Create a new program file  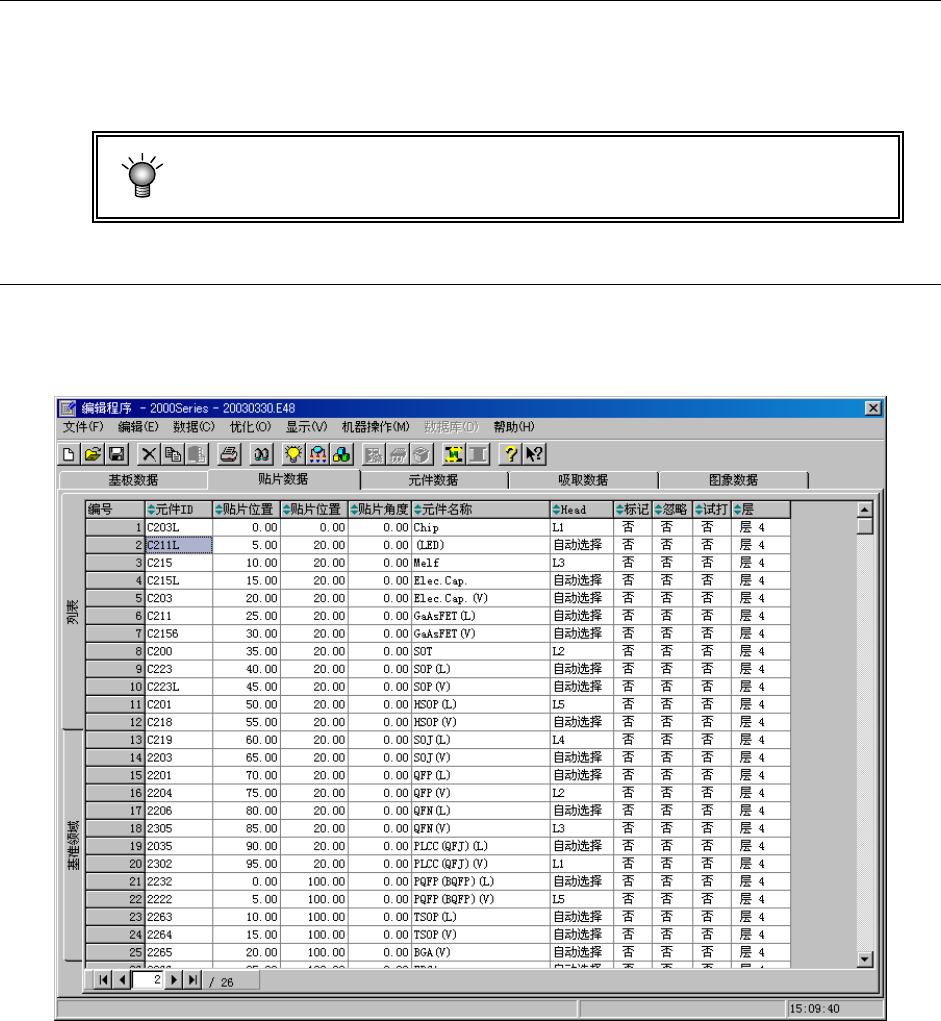point(68,454)
